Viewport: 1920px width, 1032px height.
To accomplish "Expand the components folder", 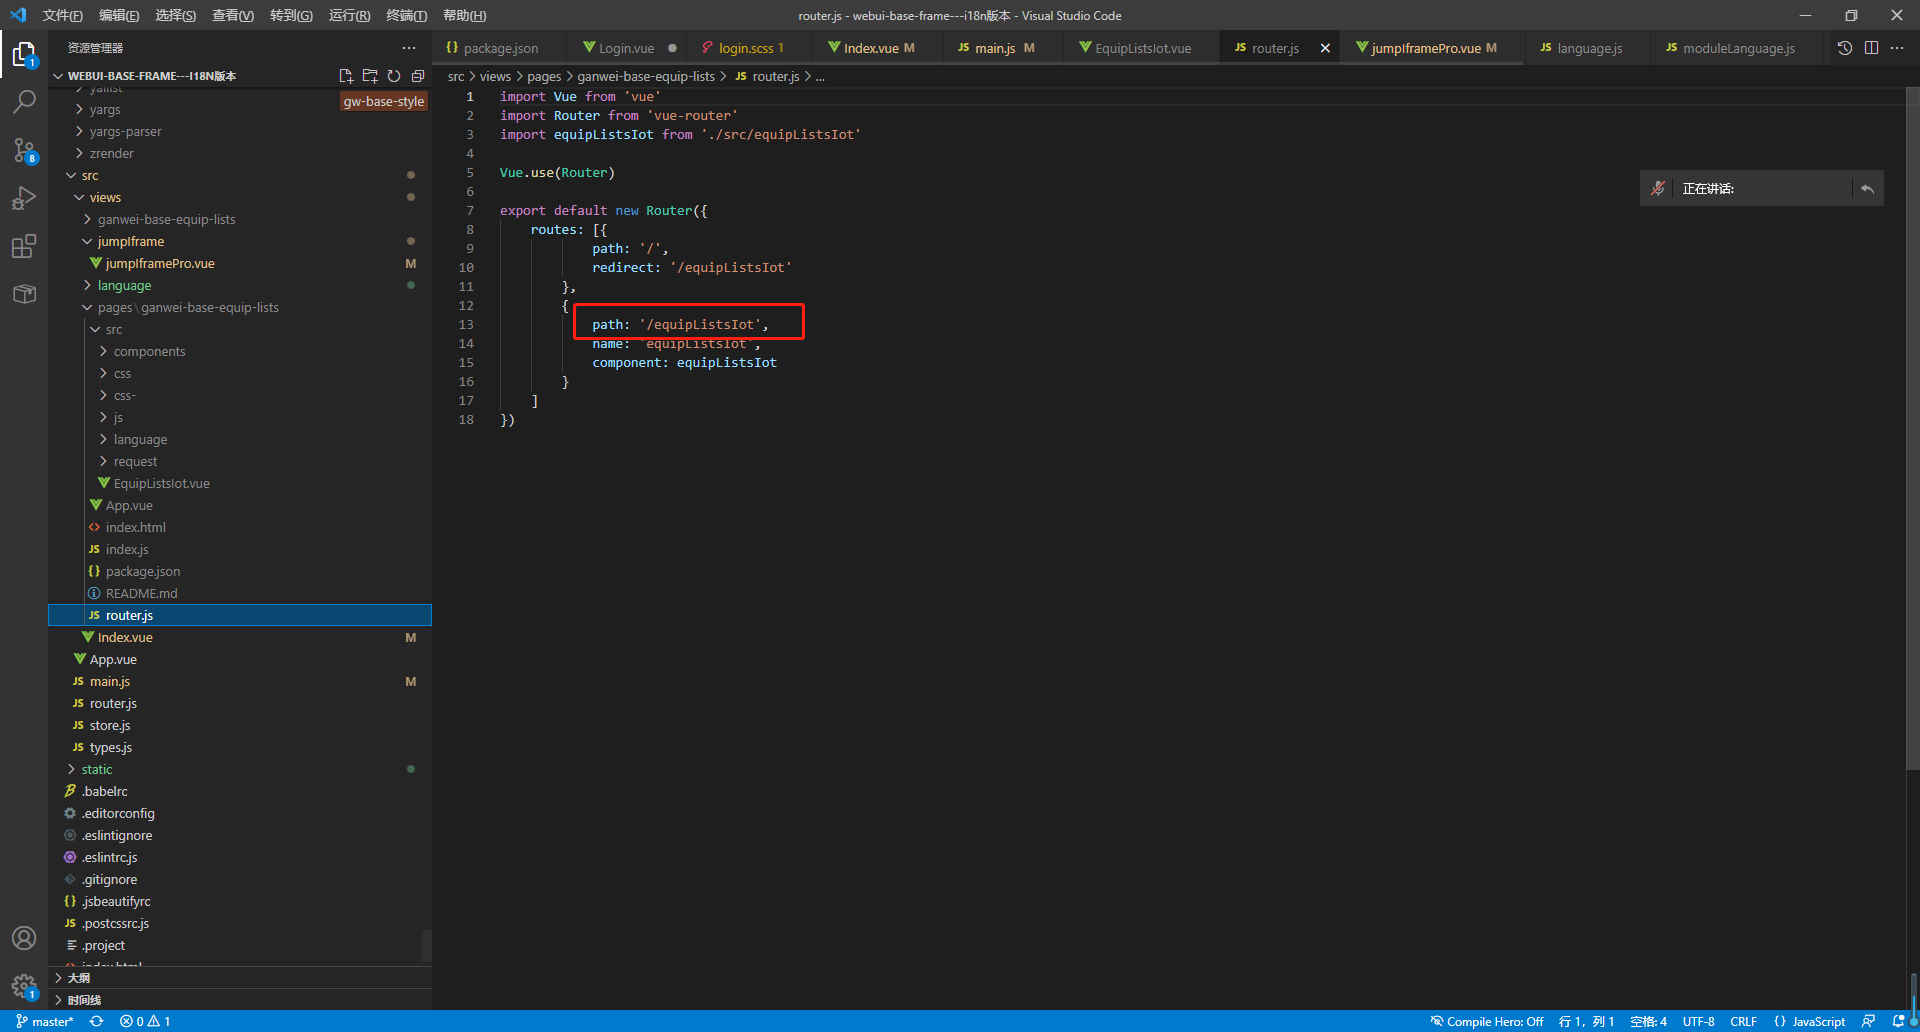I will click(x=149, y=351).
